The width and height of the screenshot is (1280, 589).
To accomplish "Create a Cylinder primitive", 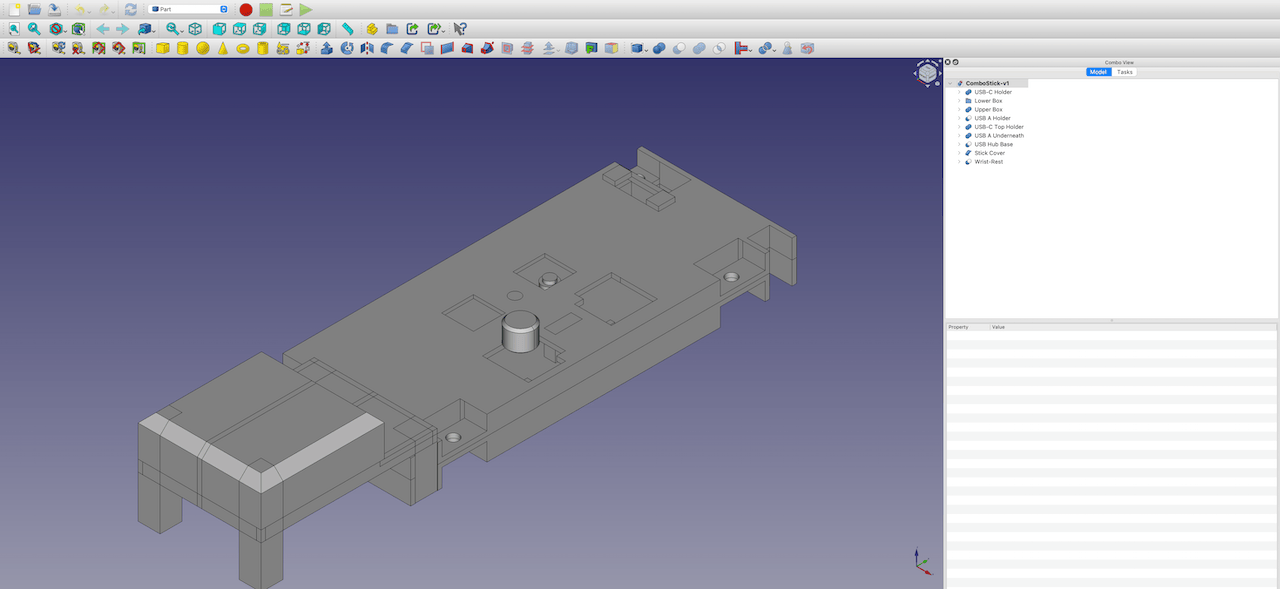I will point(182,47).
